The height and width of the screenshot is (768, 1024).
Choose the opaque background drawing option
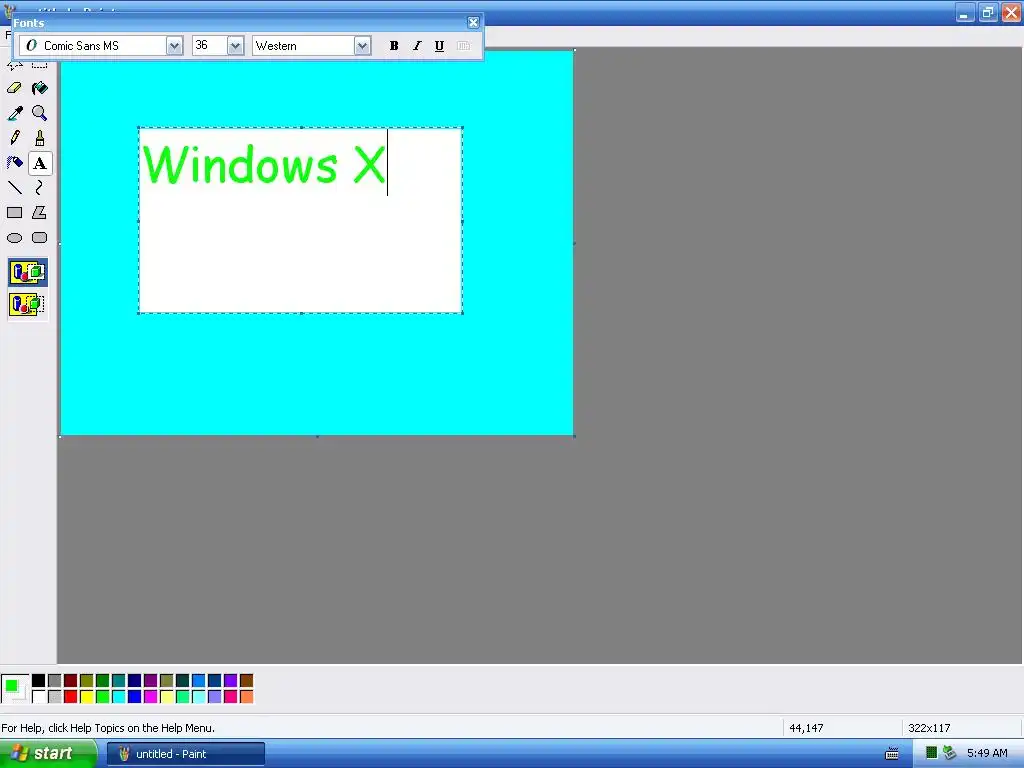[x=27, y=272]
